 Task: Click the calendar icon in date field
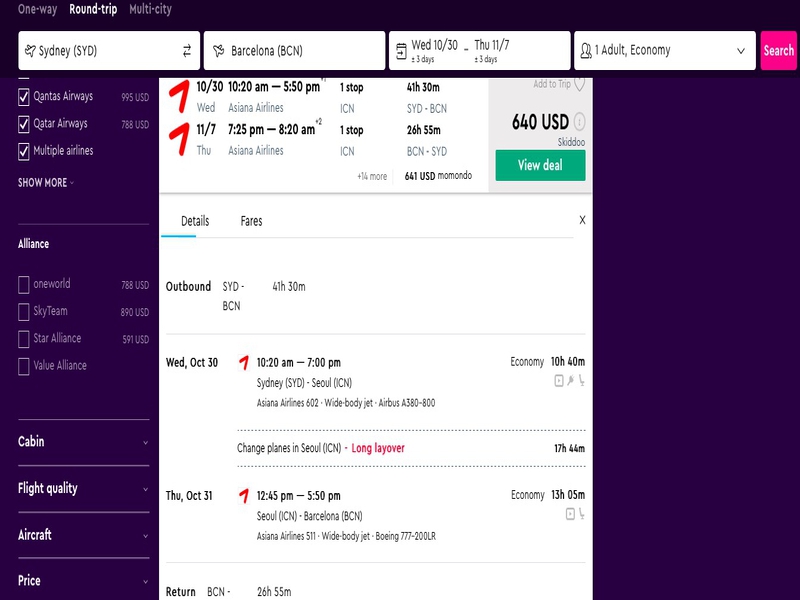tap(402, 51)
